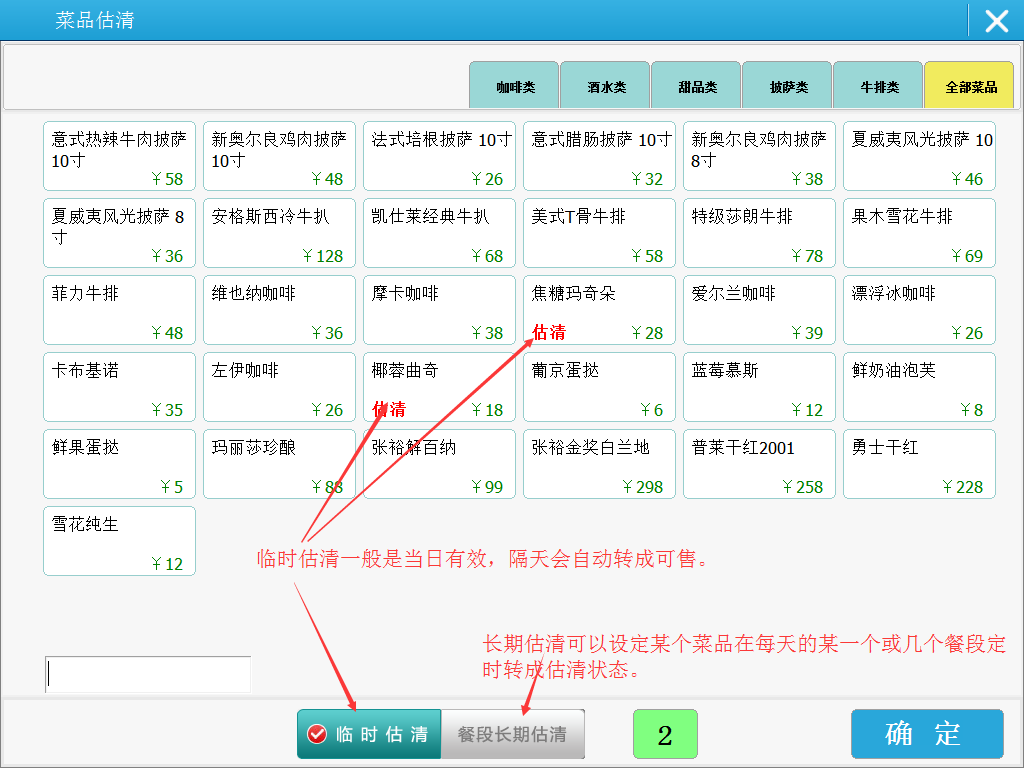
Task: Show all dishes via 全部菜品 tab
Action: pos(969,86)
